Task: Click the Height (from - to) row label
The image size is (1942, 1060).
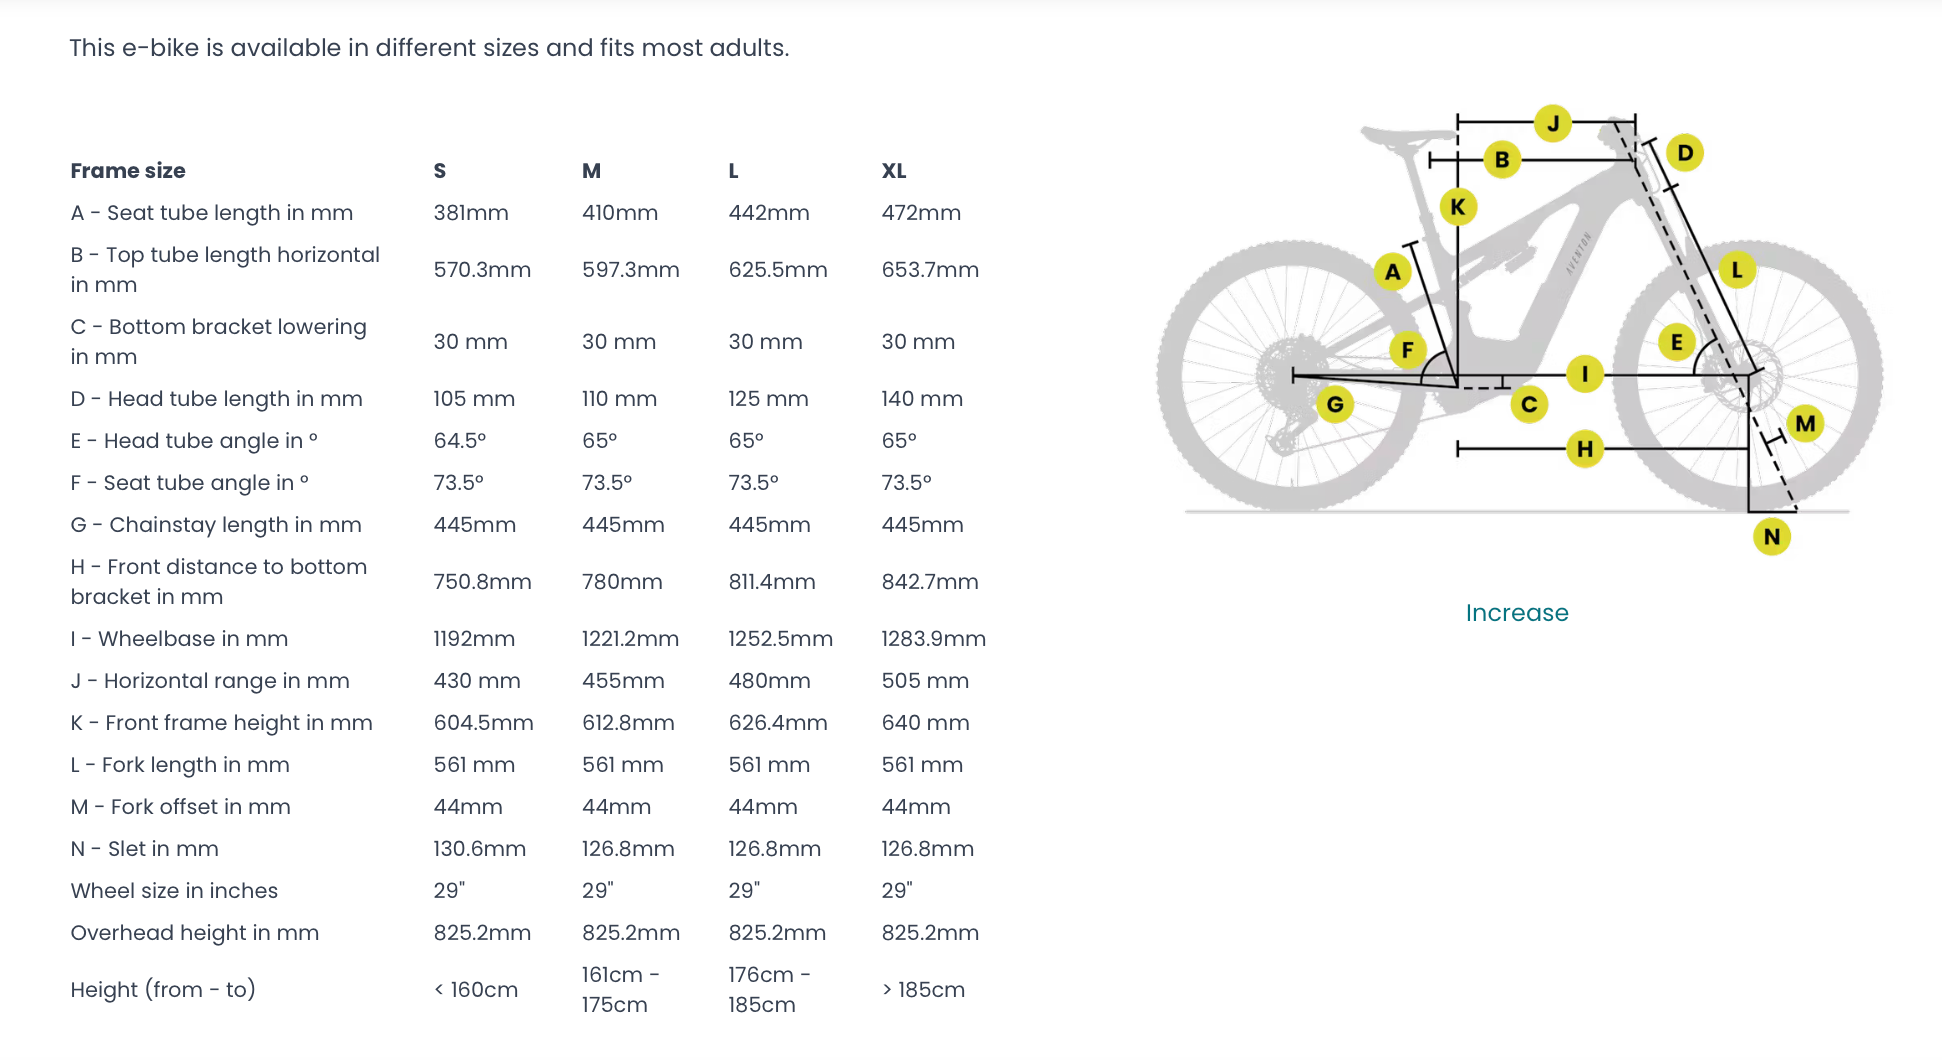Action: (163, 990)
